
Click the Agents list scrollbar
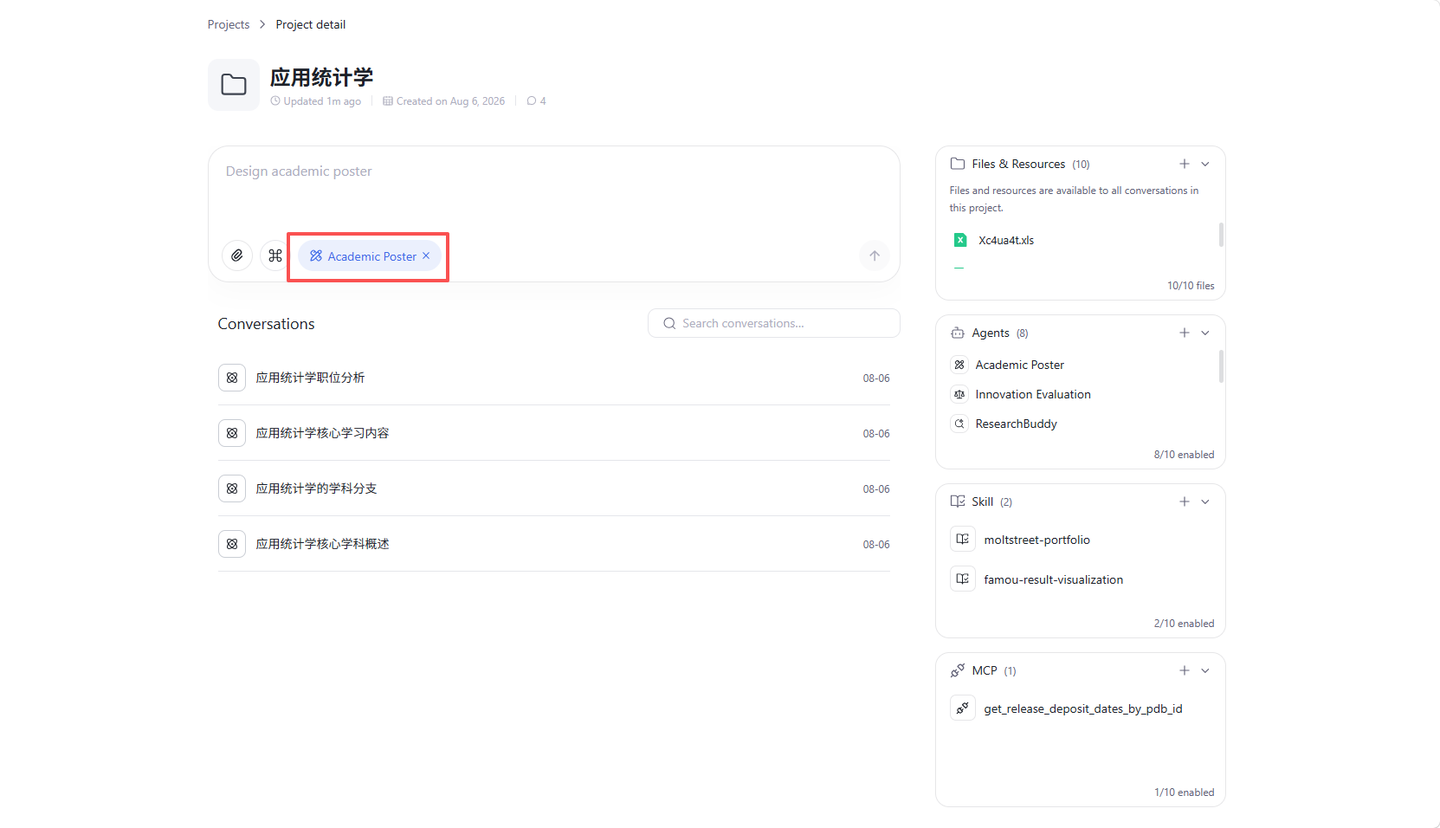pyautogui.click(x=1221, y=366)
